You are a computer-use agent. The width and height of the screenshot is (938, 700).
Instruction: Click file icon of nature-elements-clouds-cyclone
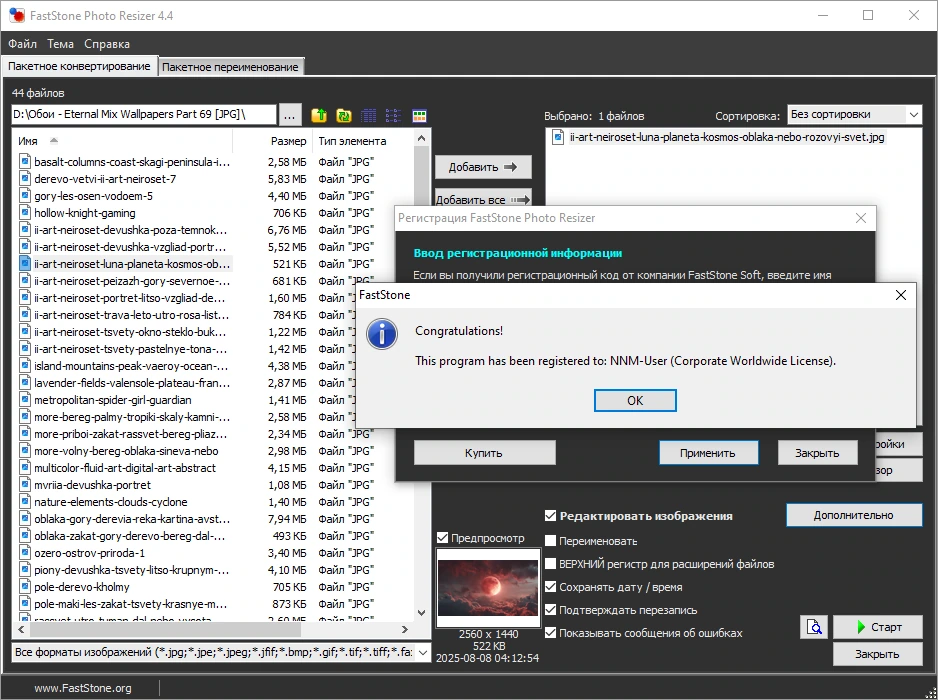point(25,501)
